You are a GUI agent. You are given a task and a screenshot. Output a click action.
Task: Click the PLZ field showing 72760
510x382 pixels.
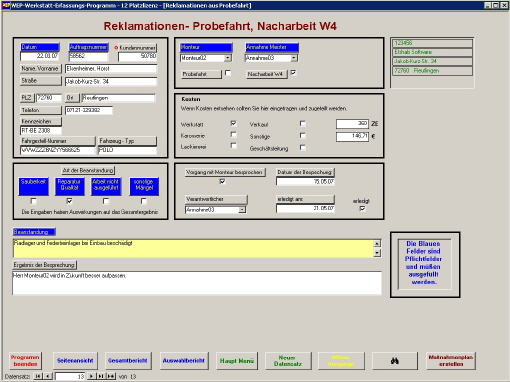[49, 98]
